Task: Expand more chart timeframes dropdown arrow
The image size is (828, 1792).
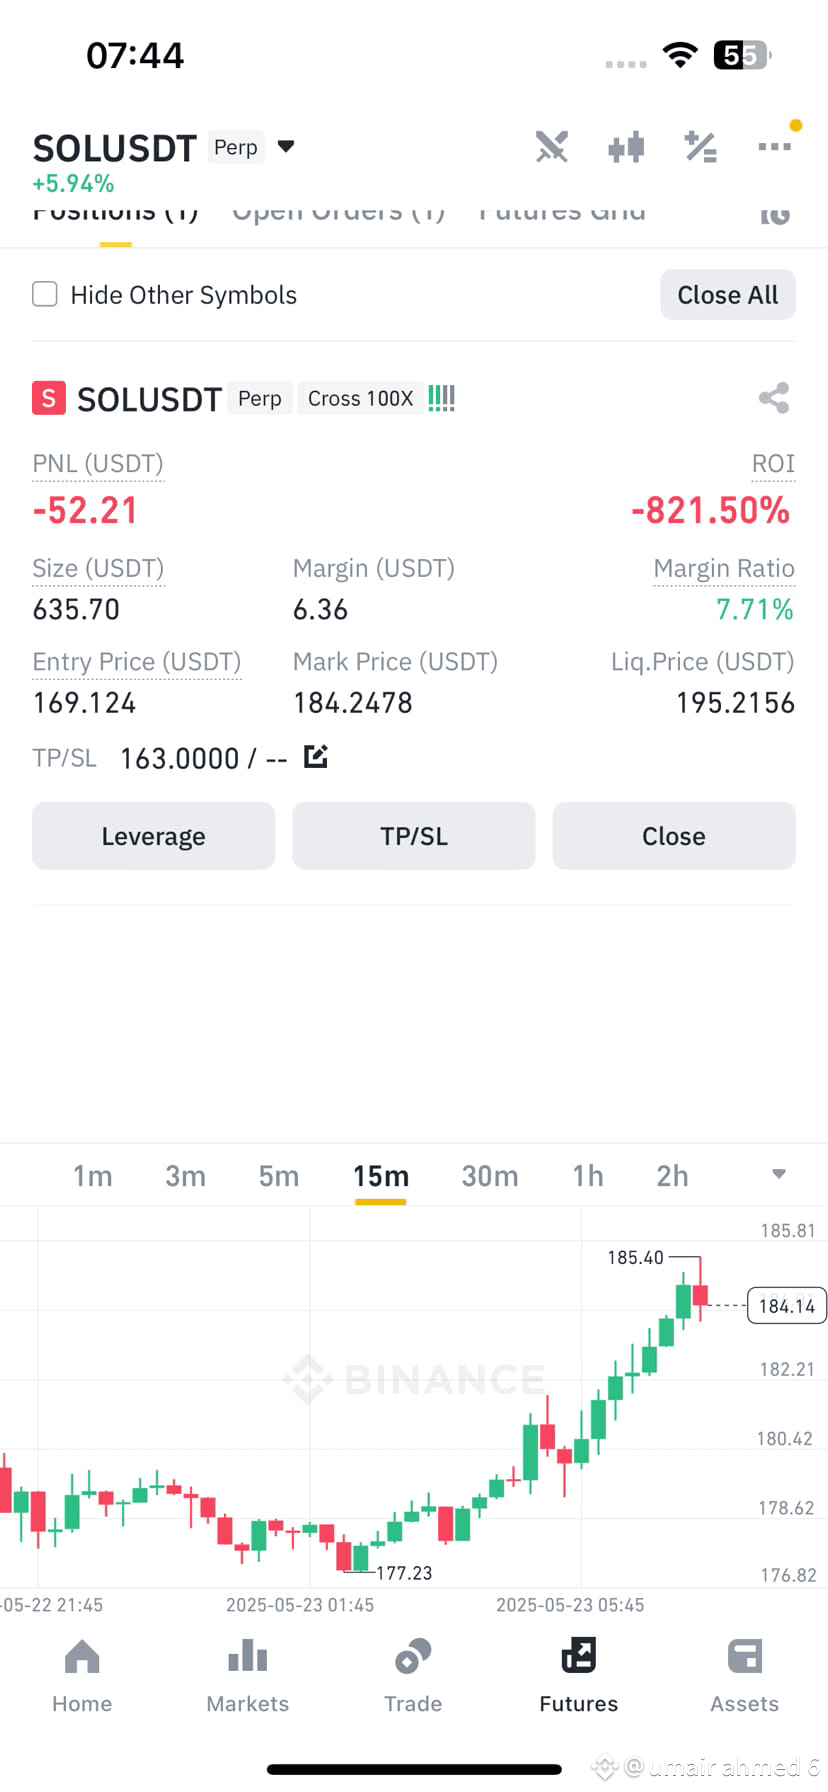Action: (x=779, y=1174)
